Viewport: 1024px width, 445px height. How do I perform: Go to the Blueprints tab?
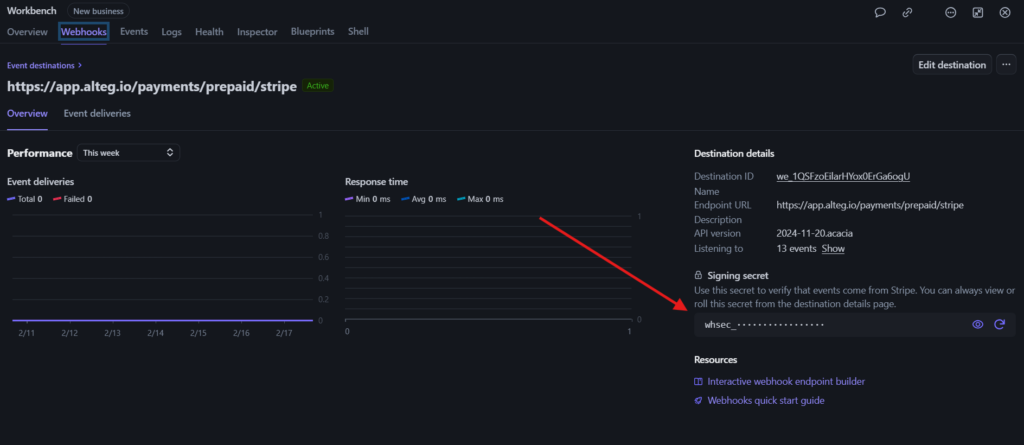pos(312,32)
